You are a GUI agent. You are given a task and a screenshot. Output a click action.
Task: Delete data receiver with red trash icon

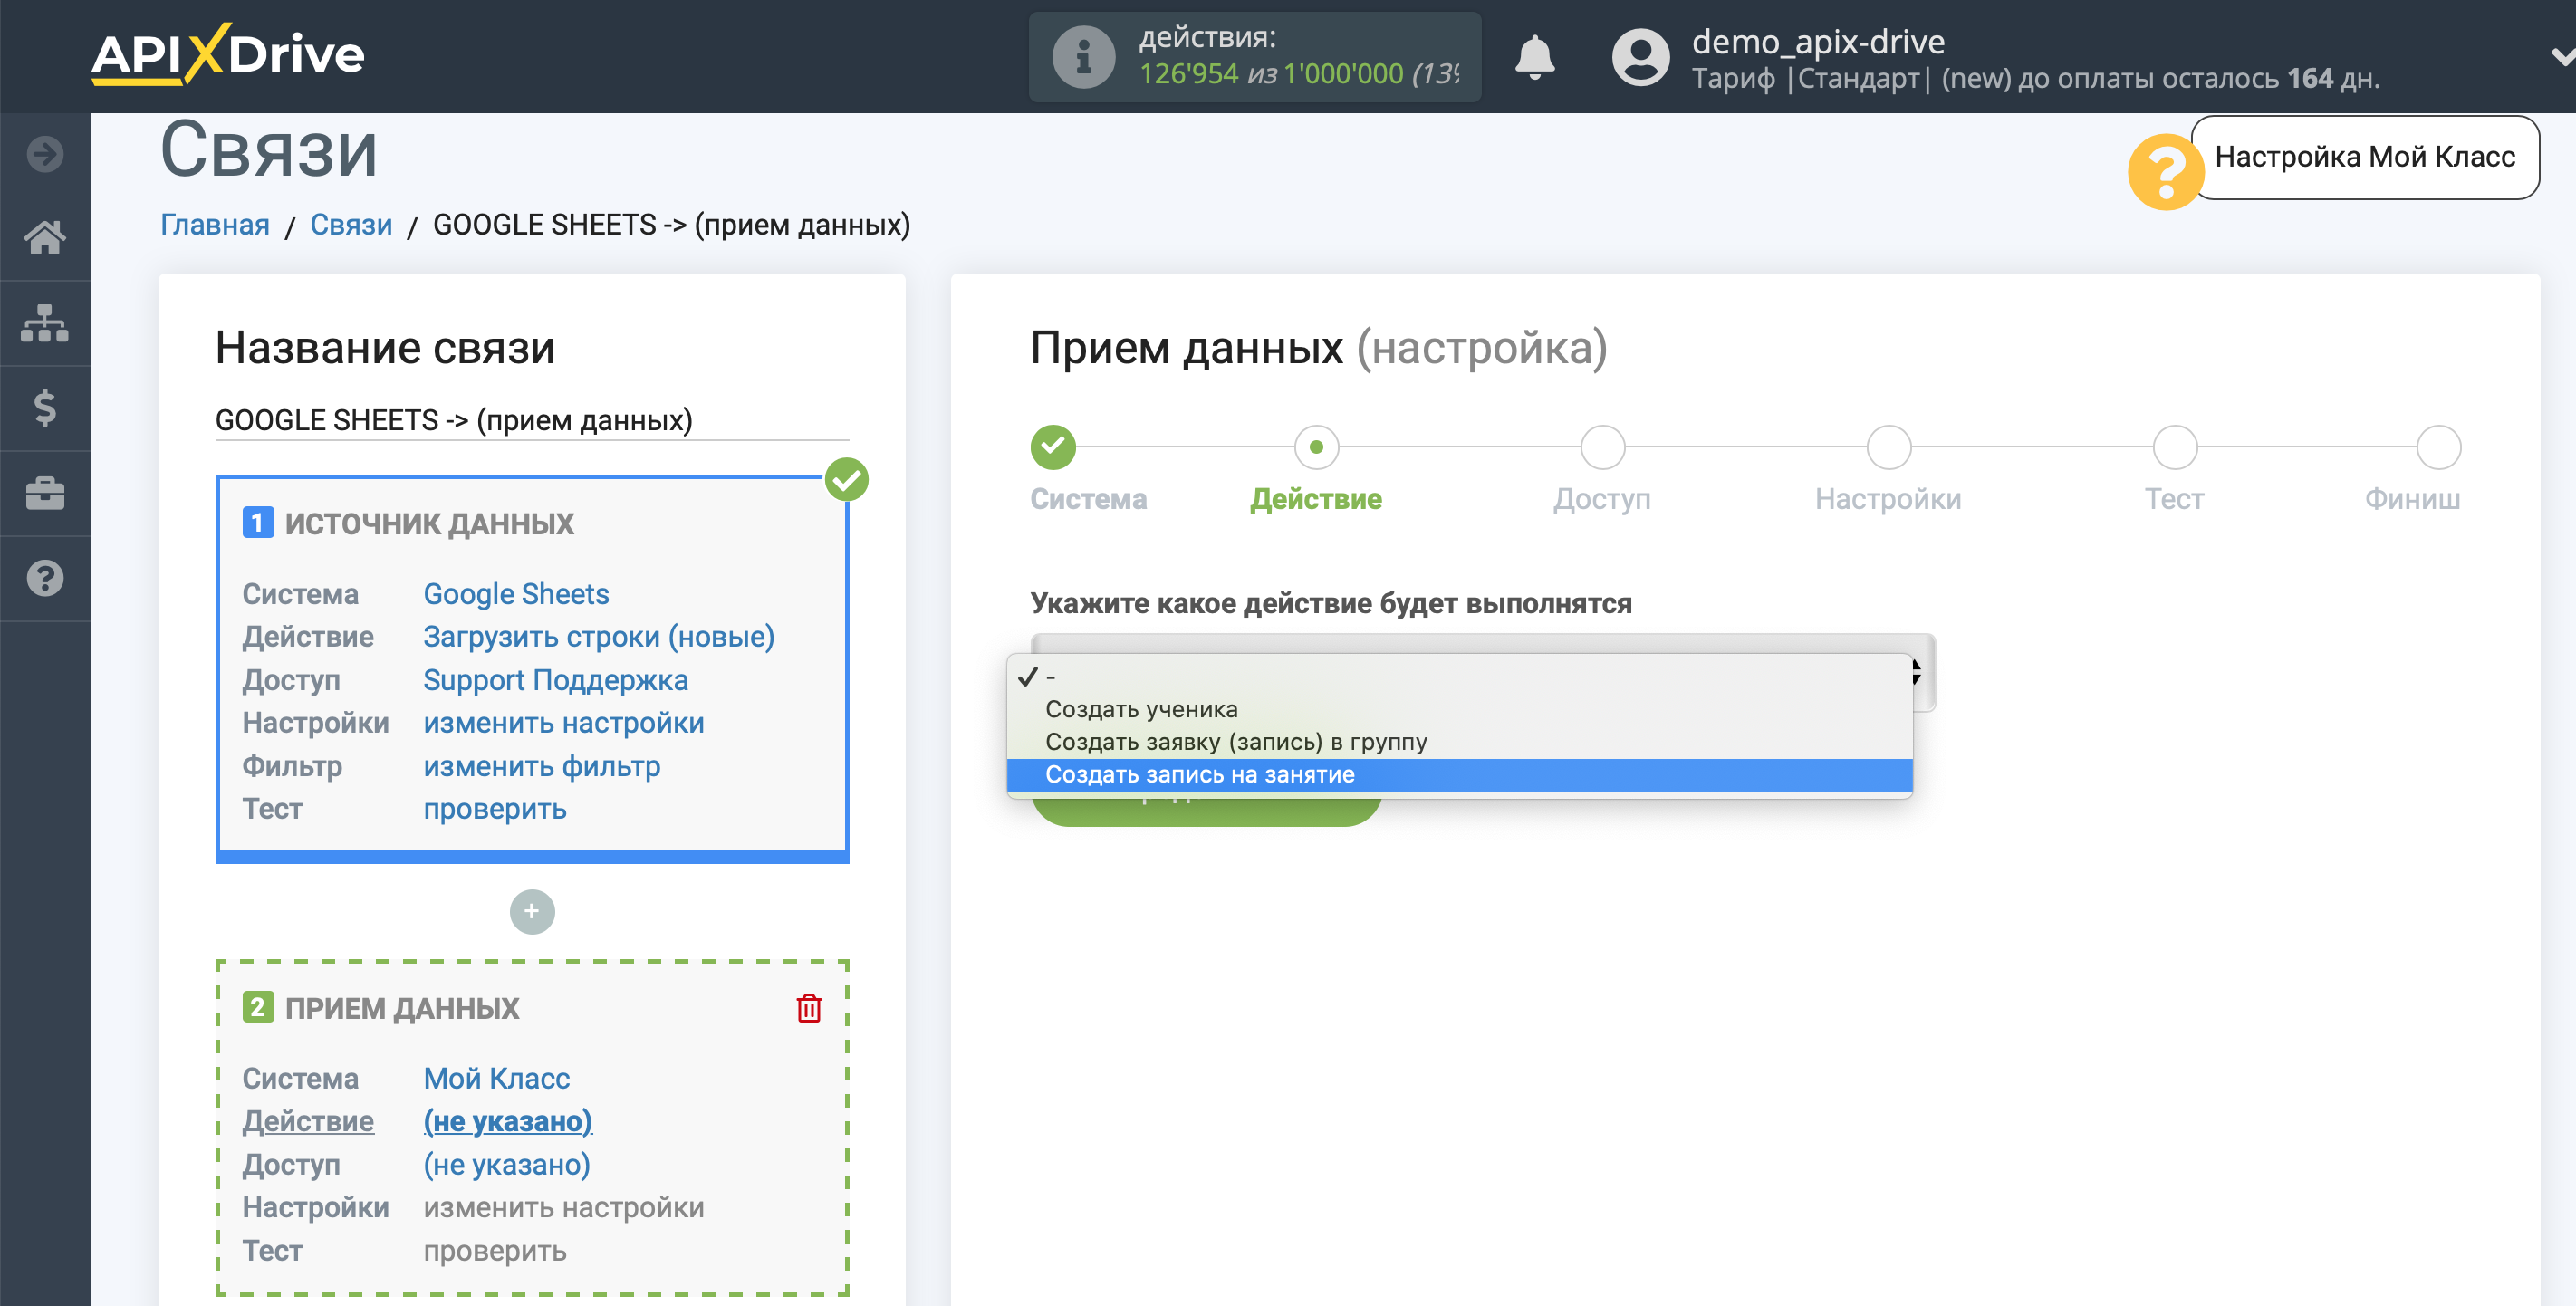coord(809,1007)
